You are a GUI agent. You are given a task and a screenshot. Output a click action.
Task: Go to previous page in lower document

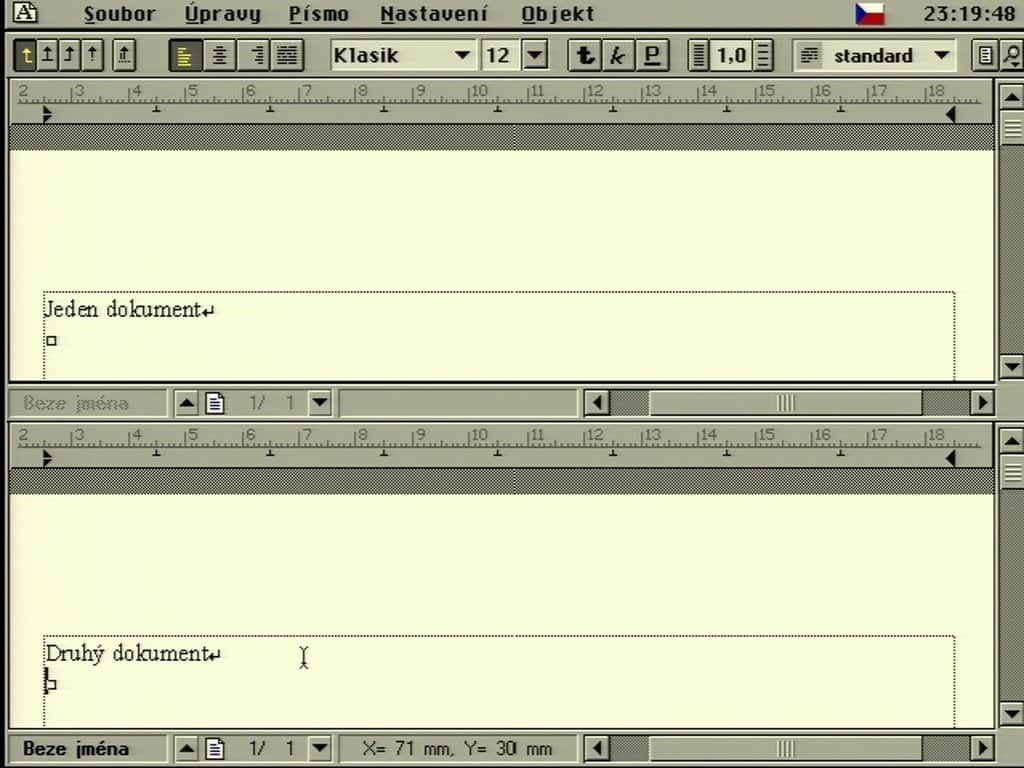tap(187, 748)
